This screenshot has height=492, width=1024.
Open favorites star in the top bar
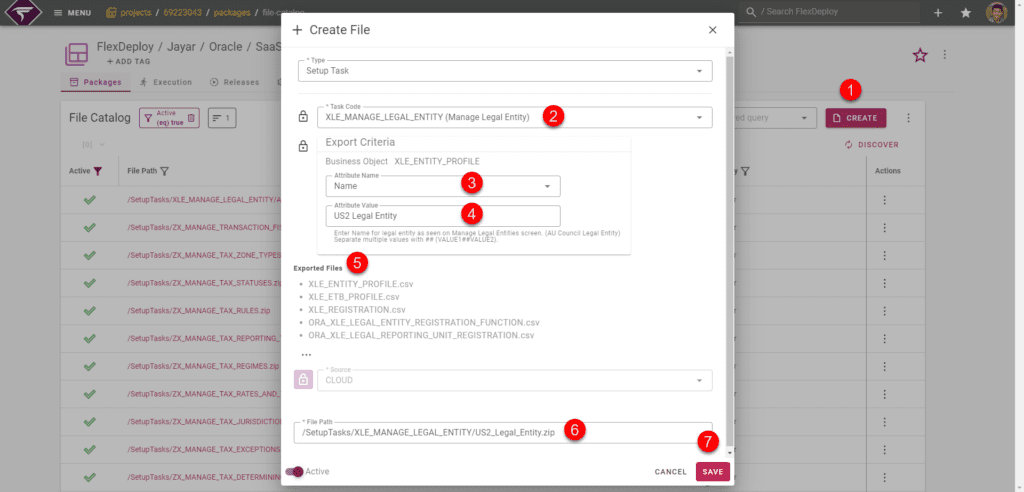(x=966, y=12)
